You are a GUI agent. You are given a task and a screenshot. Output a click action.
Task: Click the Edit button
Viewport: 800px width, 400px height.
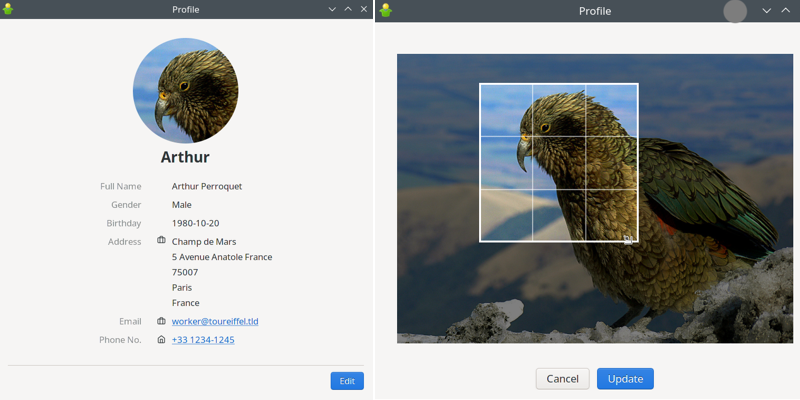pos(347,381)
